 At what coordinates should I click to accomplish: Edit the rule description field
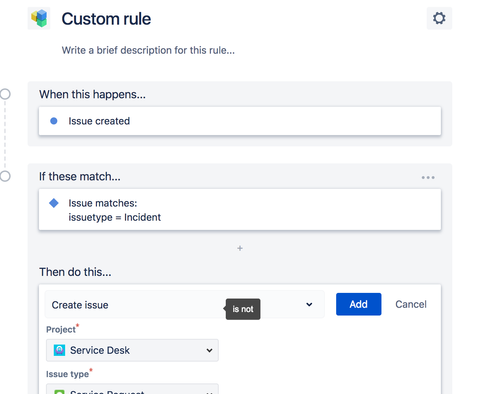point(148,50)
